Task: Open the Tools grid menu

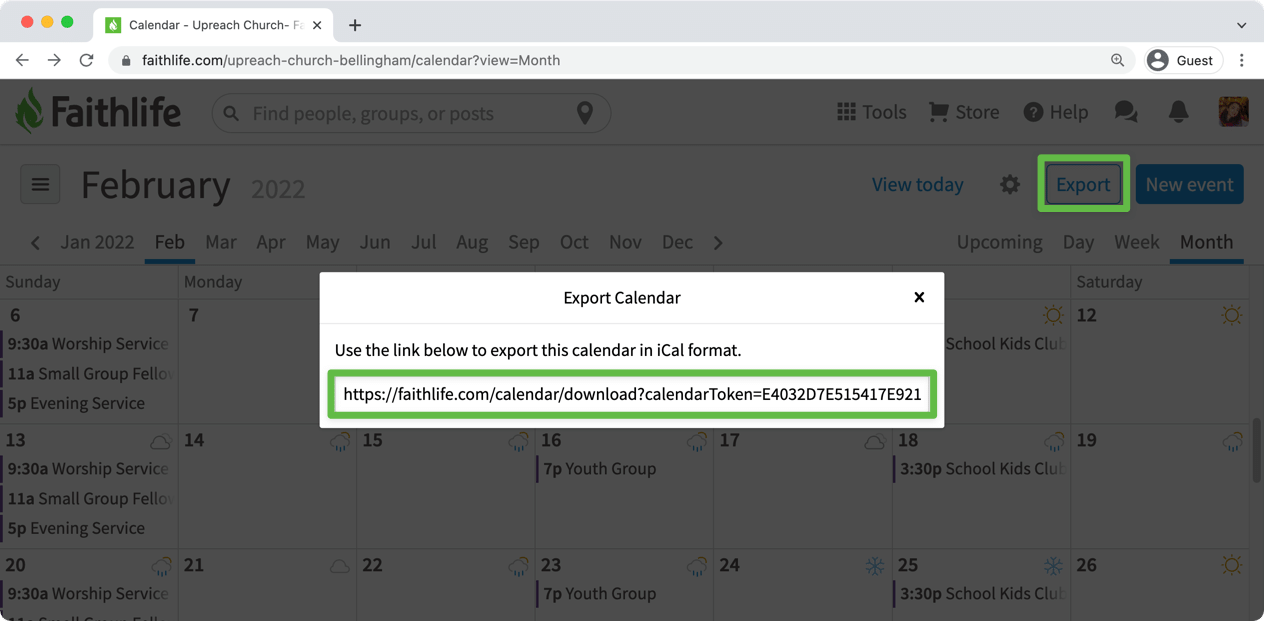Action: pos(871,112)
